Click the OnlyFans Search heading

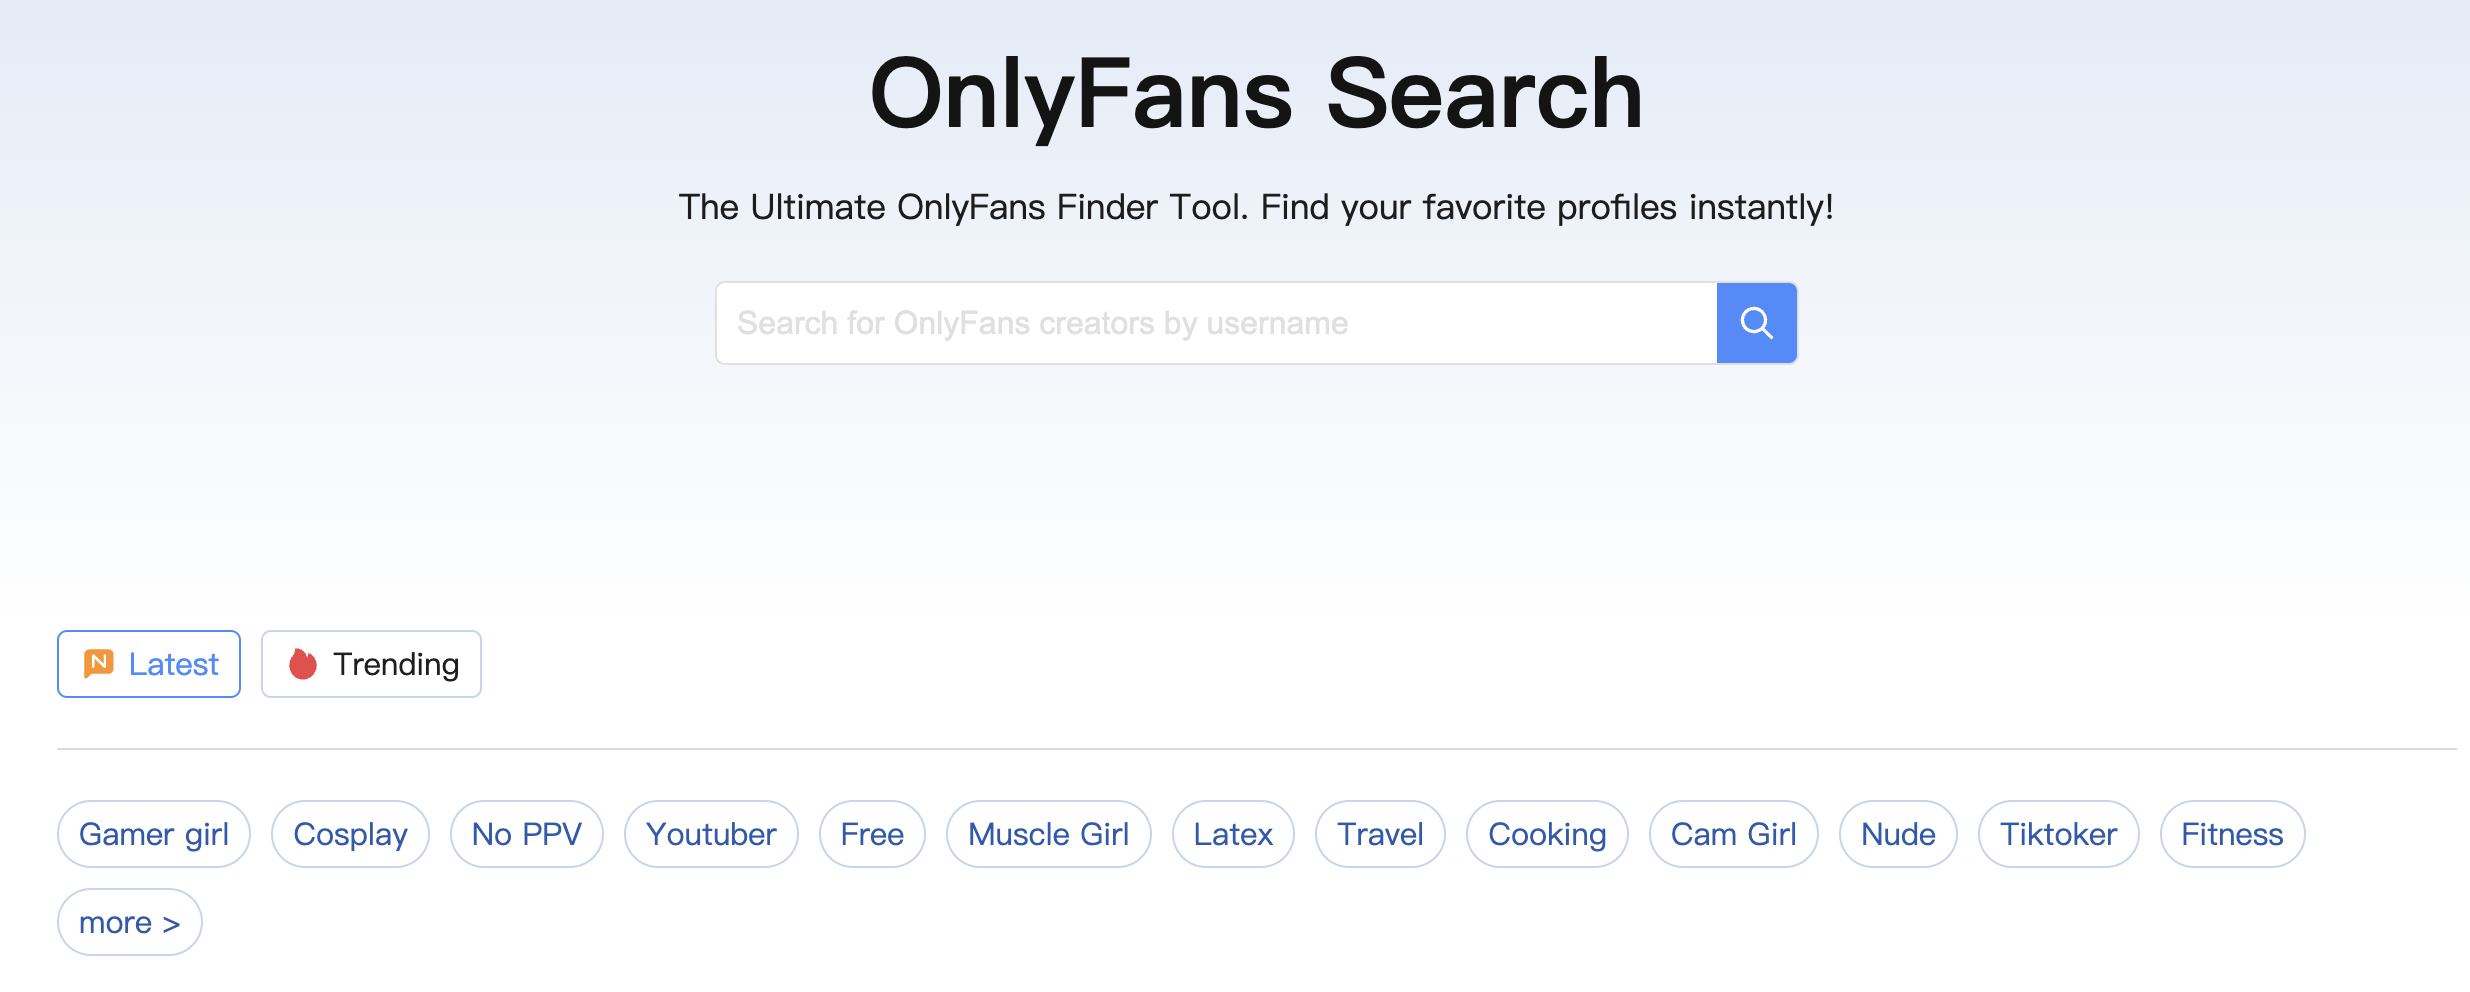tap(1256, 94)
